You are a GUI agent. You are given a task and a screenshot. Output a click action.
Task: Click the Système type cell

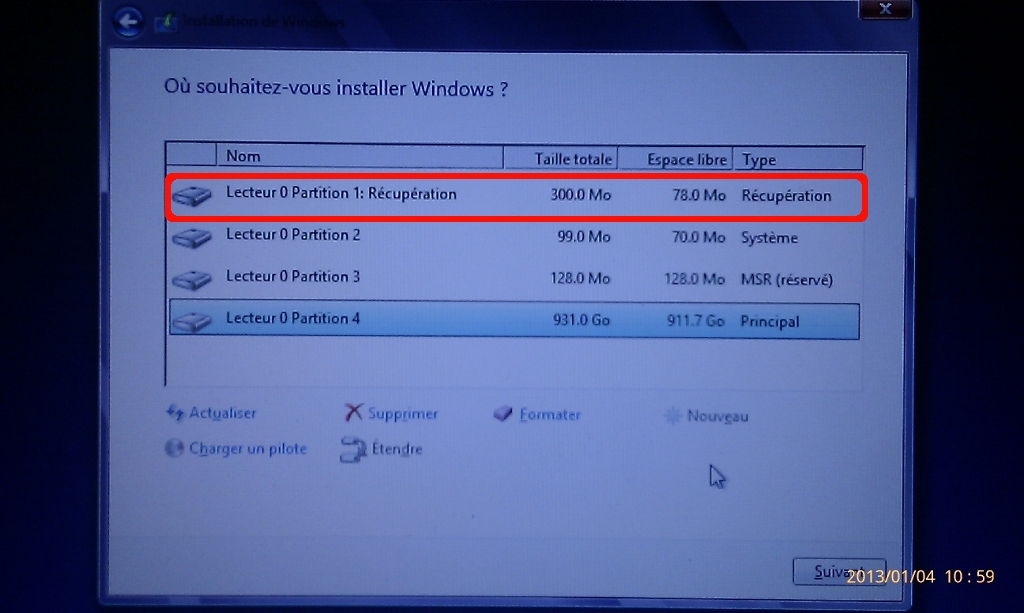pos(769,238)
